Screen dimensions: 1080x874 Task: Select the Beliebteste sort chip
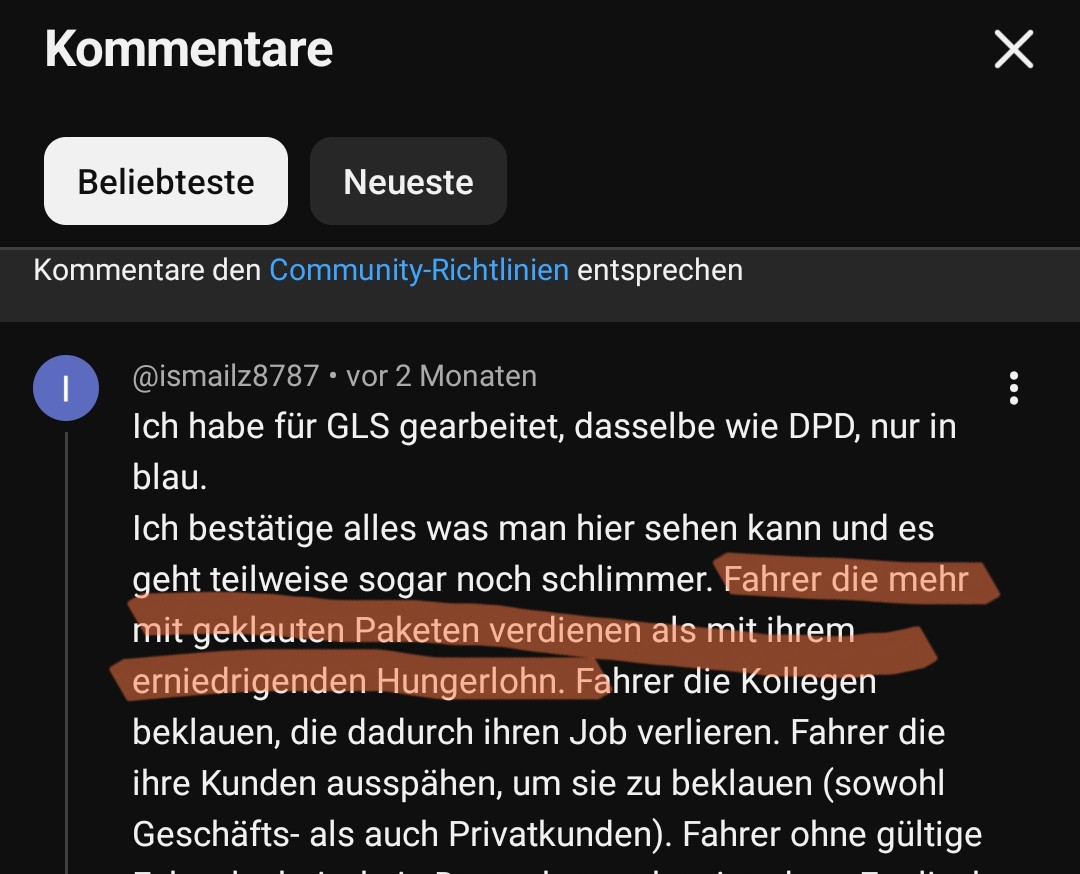coord(166,181)
